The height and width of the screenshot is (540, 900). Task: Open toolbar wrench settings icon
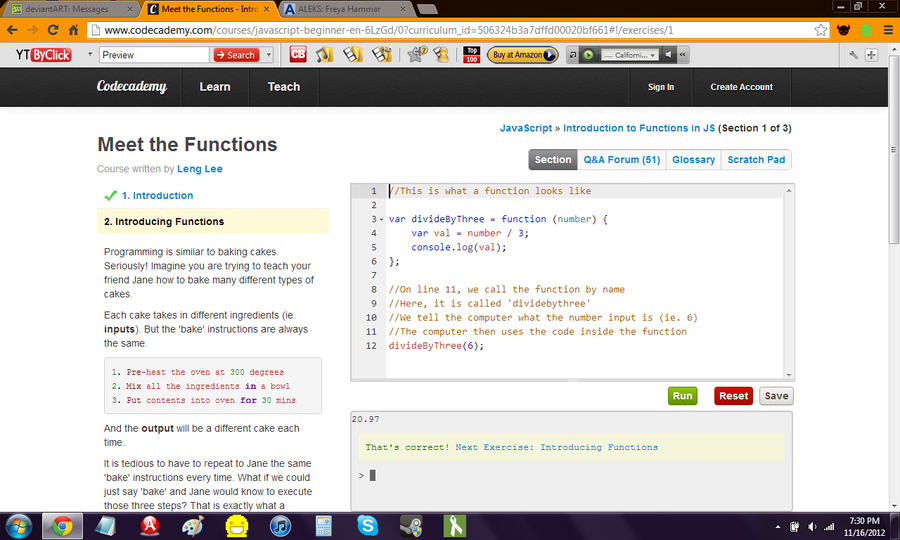point(854,55)
